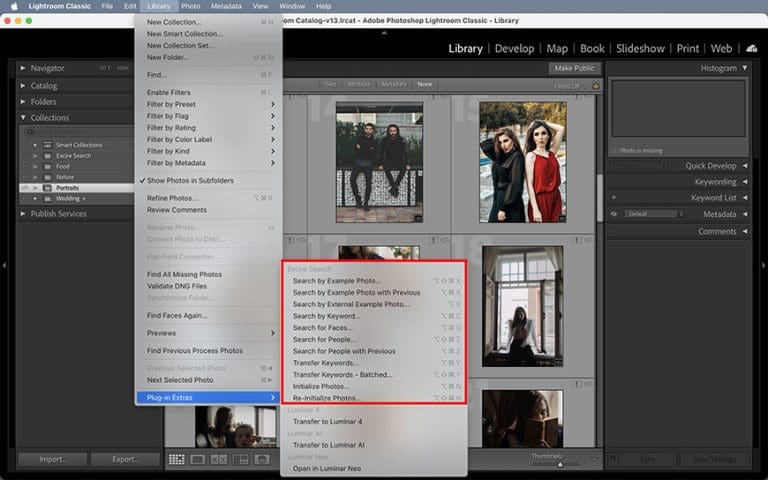Select the Portraits collection row

point(76,188)
